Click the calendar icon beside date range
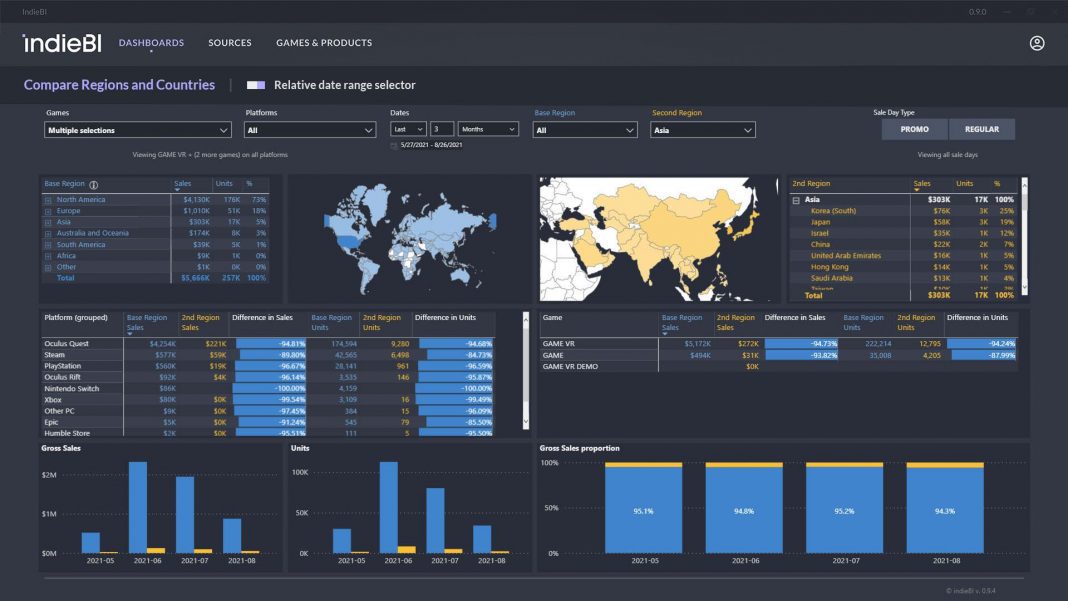 (394, 145)
